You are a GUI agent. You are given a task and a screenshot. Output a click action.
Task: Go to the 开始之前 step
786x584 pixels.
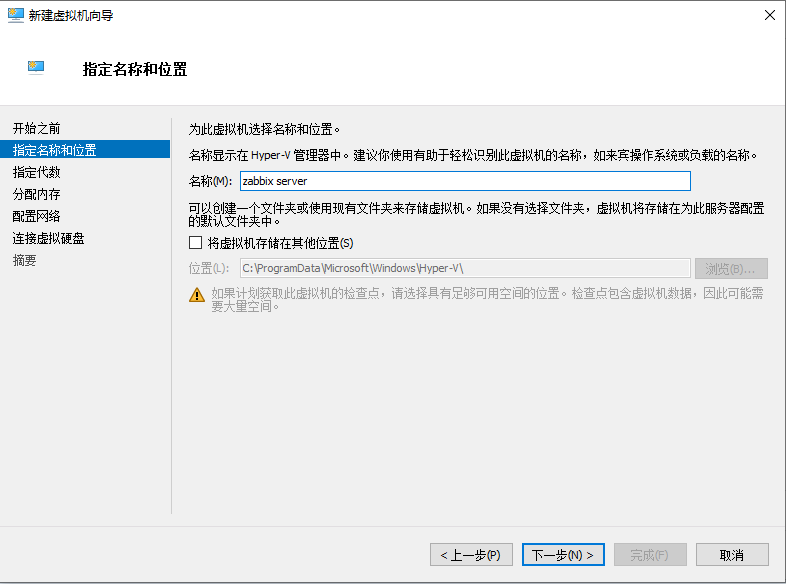coord(37,128)
